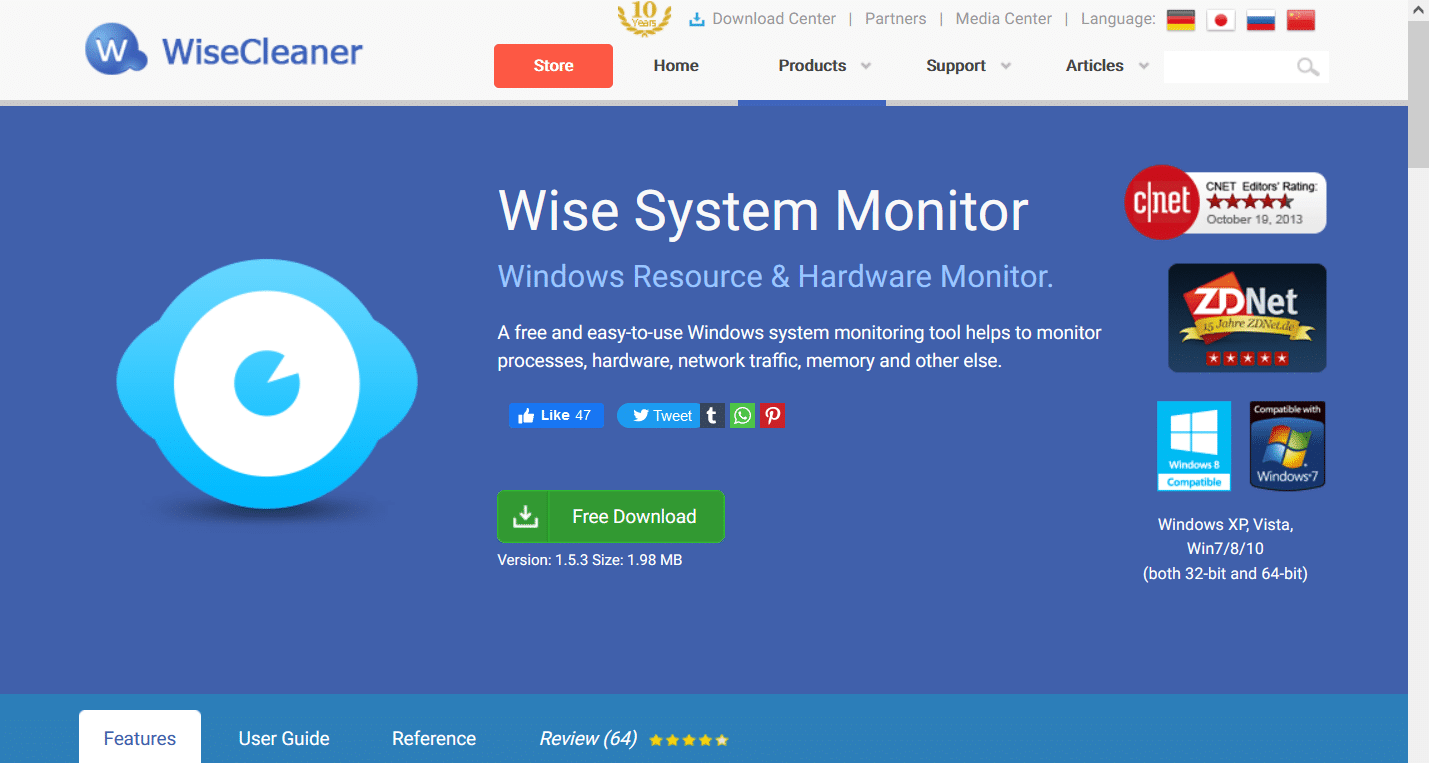Image resolution: width=1429 pixels, height=763 pixels.
Task: Click 'Windows Resource & Hardware Monitor.' subtitle
Action: pos(776,277)
